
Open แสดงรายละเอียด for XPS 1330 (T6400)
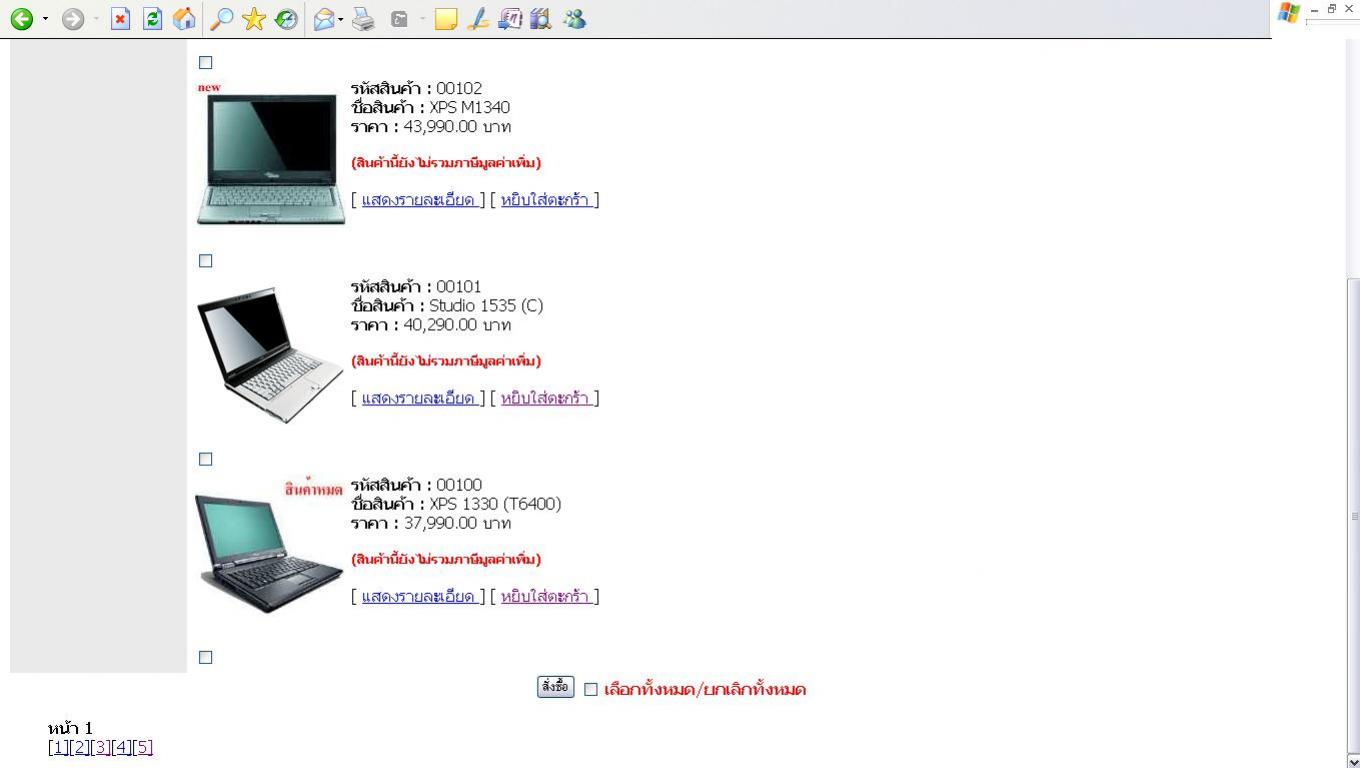[x=418, y=596]
